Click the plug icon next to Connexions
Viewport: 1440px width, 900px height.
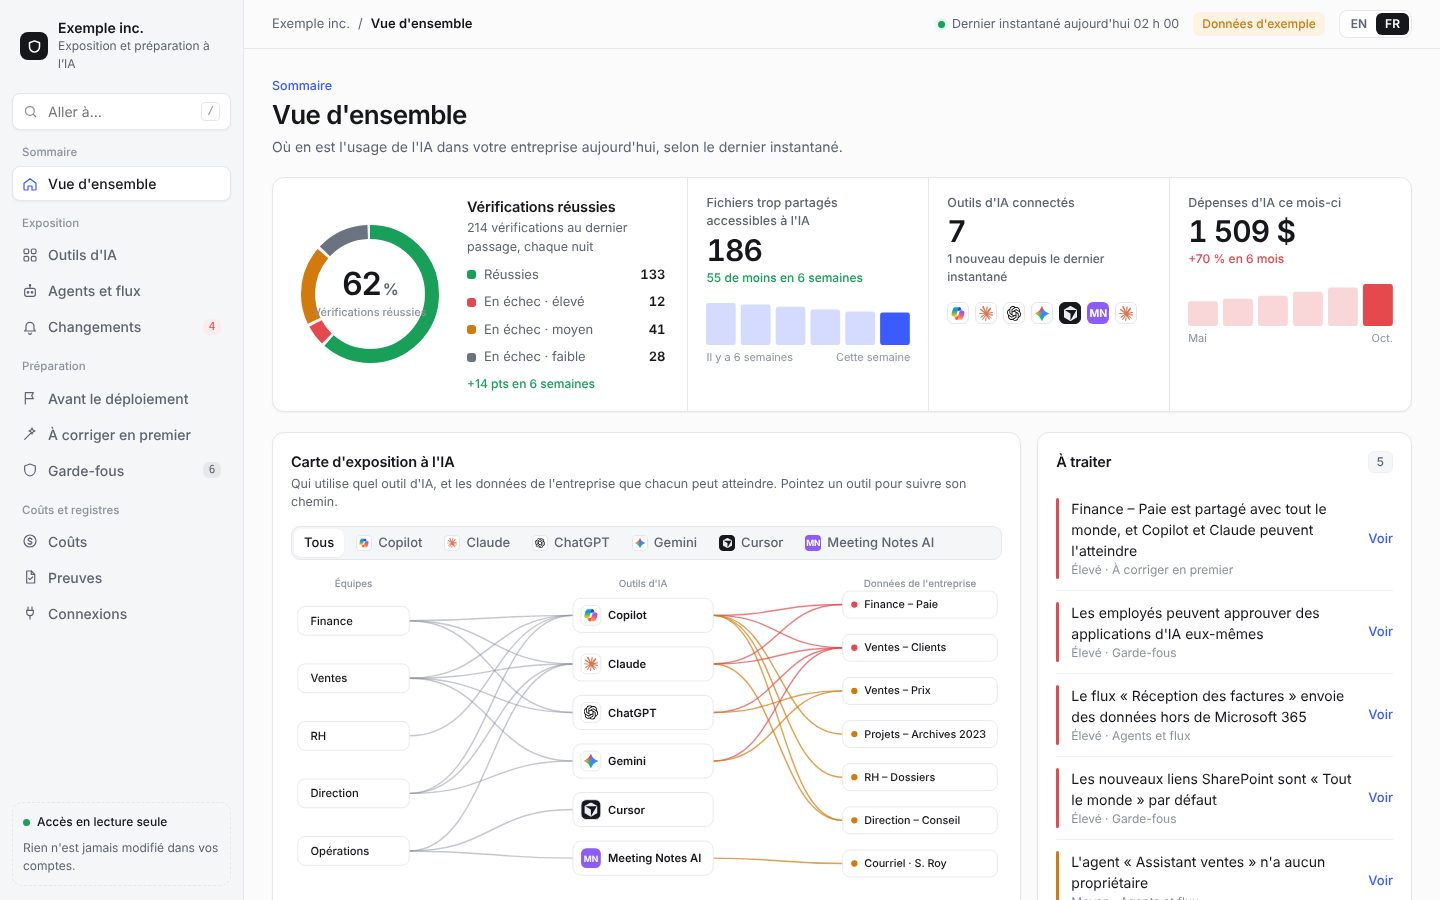(30, 614)
